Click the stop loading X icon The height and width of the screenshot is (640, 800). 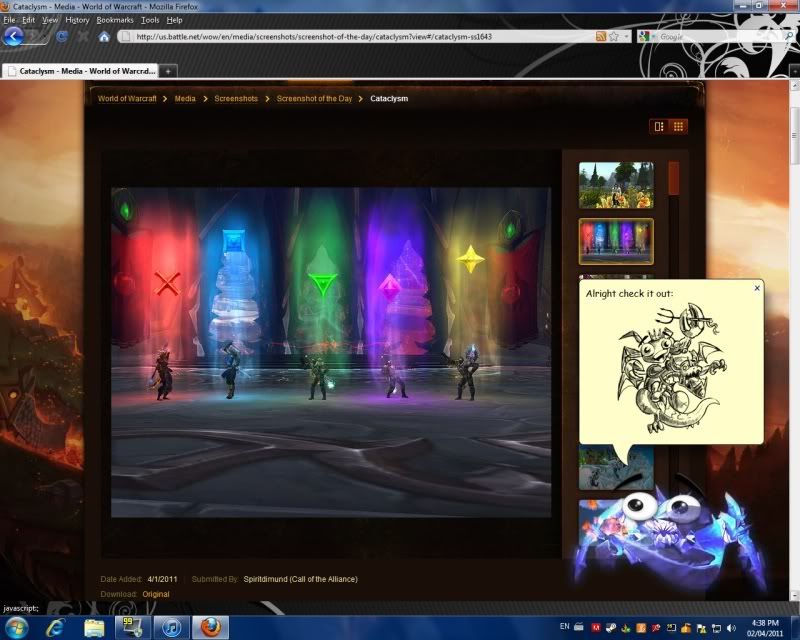83,37
